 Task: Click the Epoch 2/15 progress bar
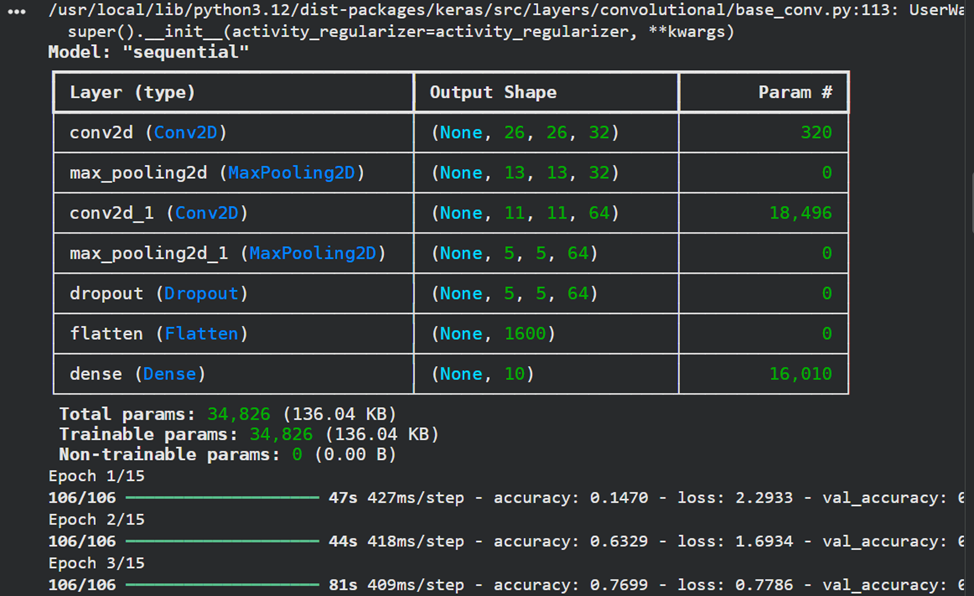pos(221,541)
